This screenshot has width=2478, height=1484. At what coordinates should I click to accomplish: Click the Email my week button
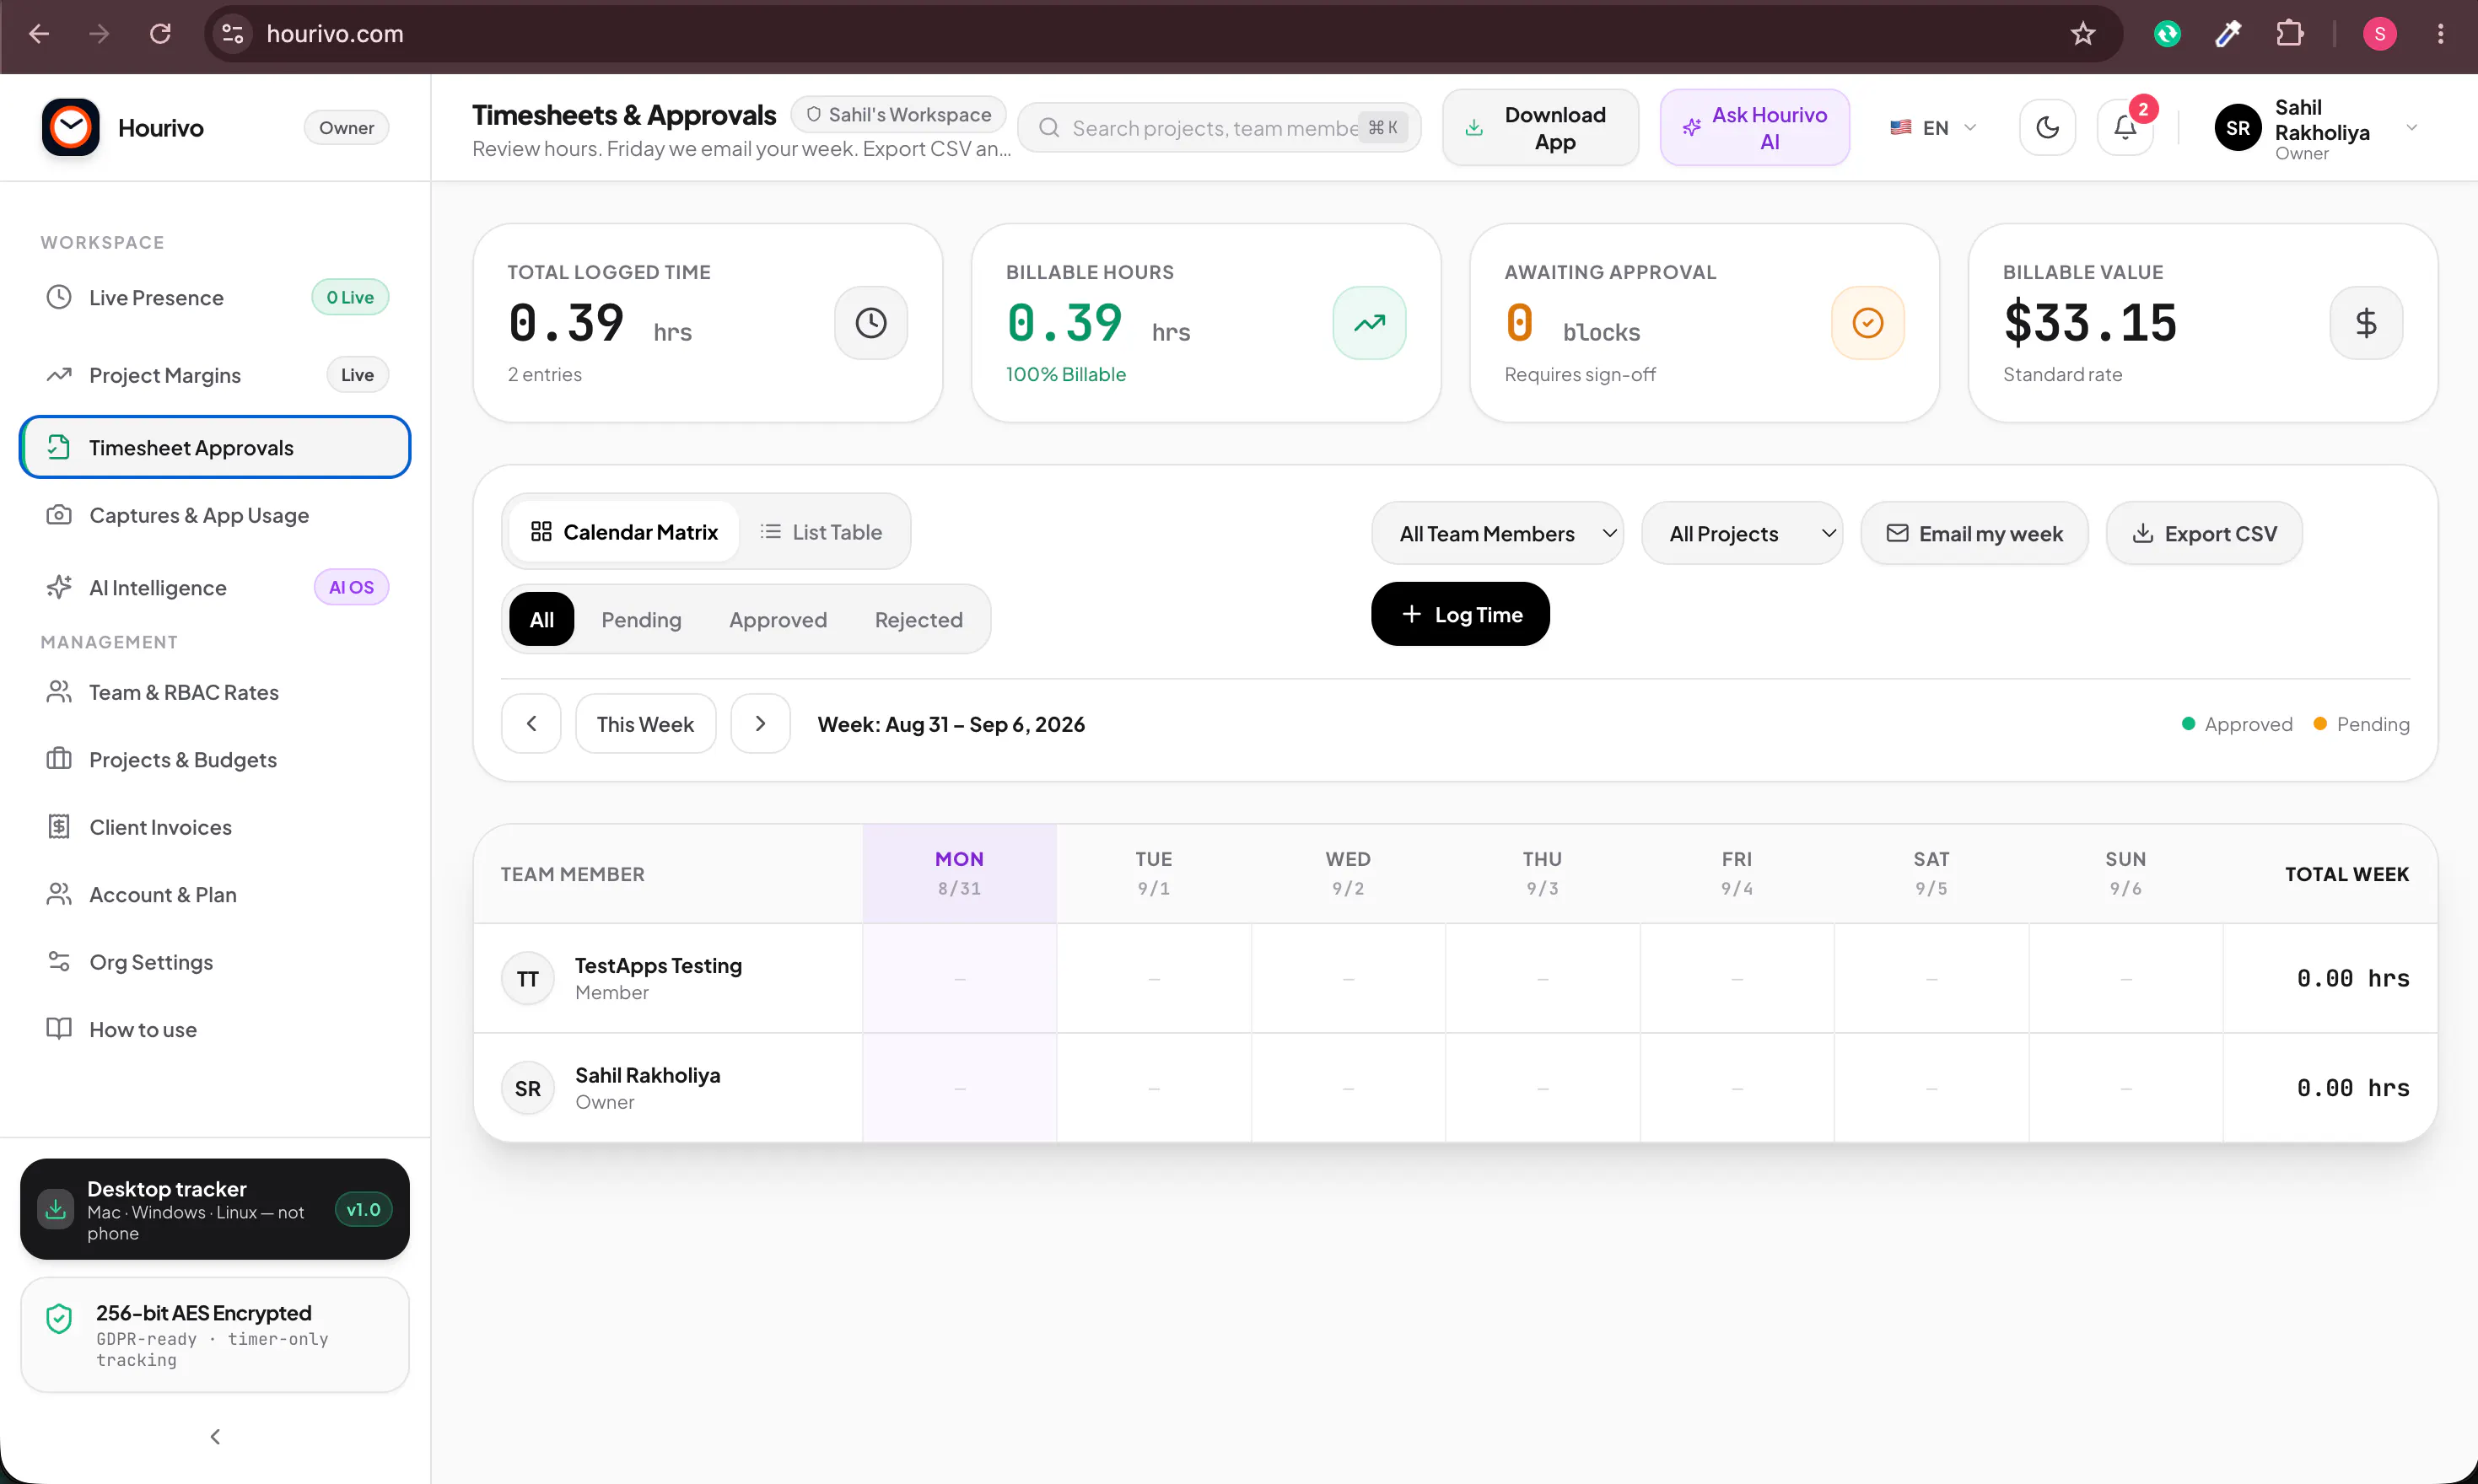click(x=1974, y=533)
